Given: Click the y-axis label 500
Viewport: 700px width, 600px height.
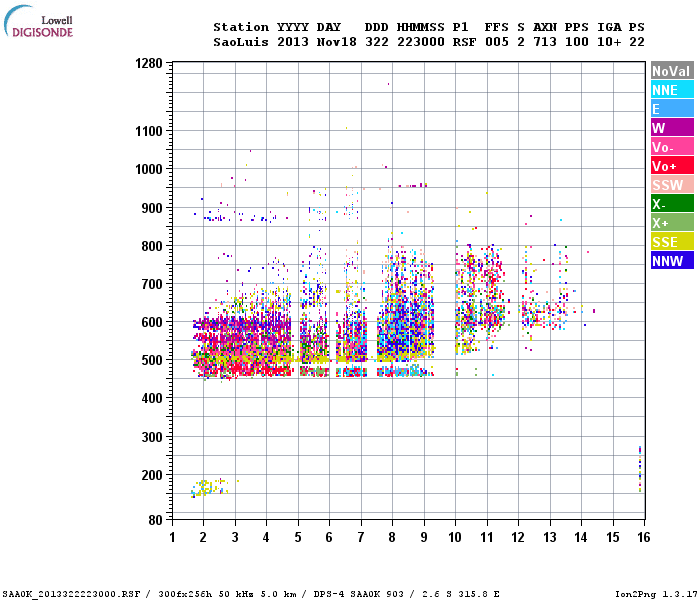Looking at the screenshot, I should [x=152, y=360].
